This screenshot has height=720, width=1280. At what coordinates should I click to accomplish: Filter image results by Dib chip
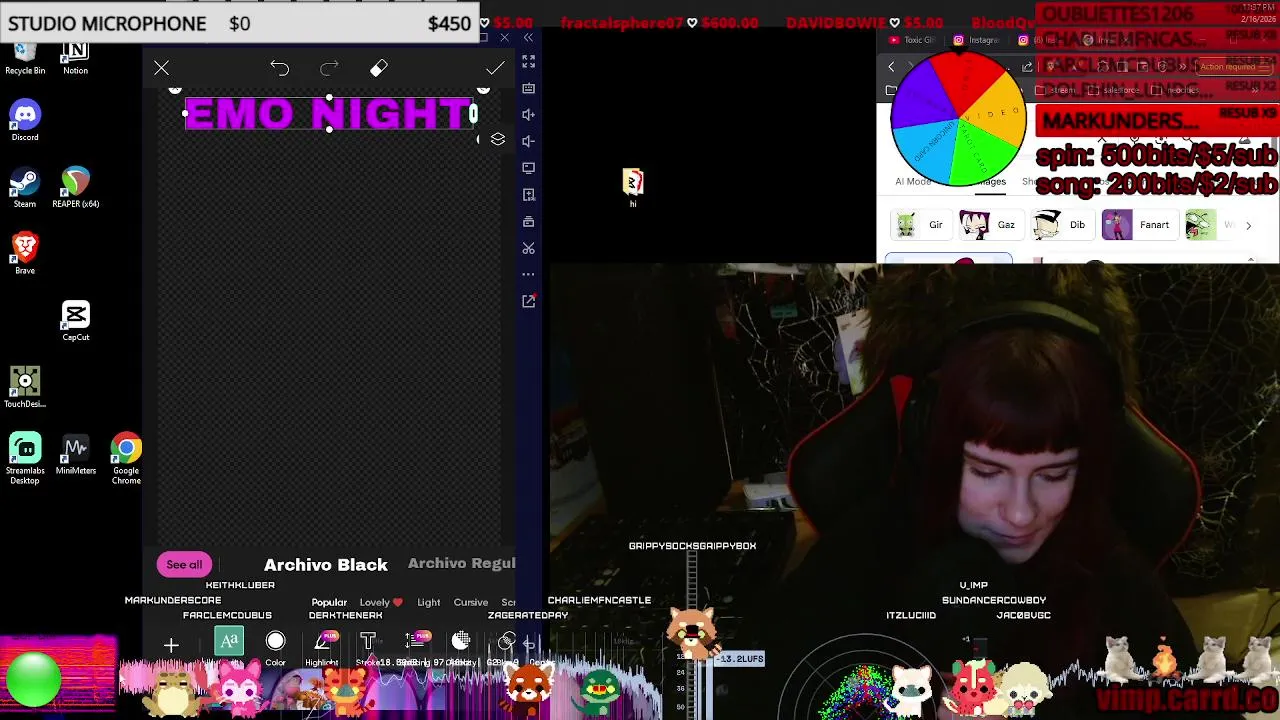[x=1061, y=225]
